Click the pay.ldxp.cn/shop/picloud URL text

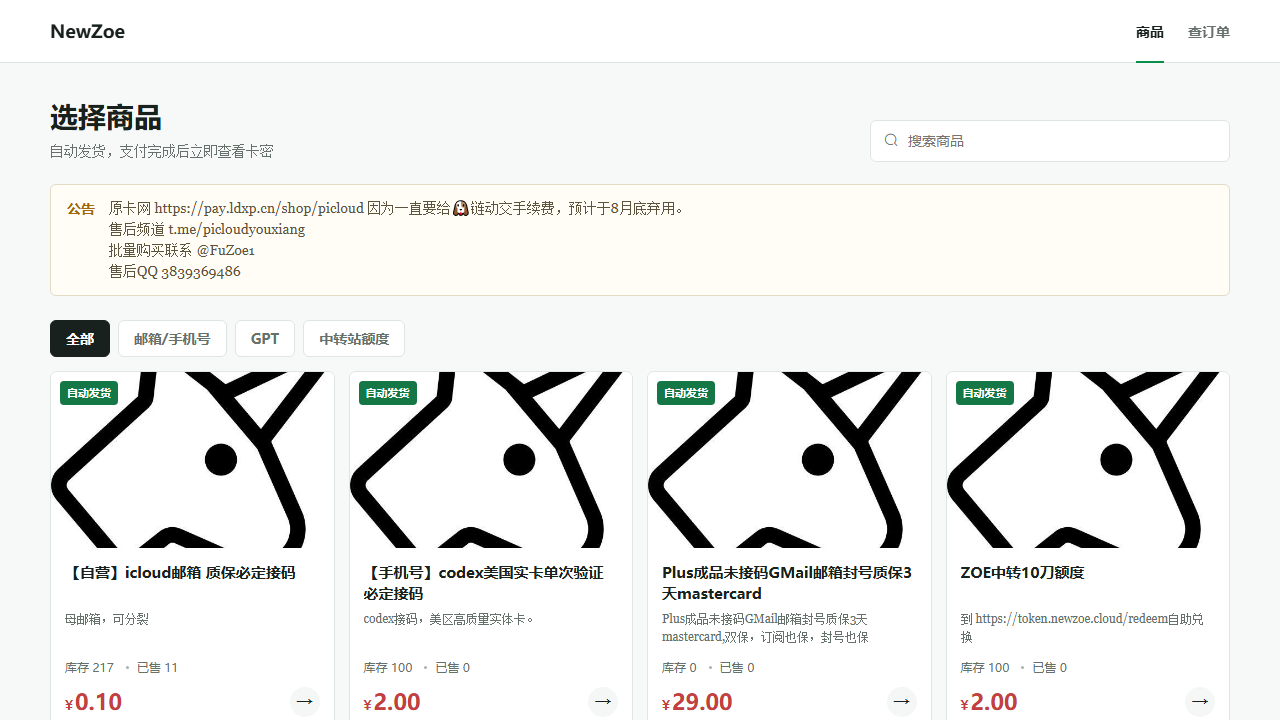(x=259, y=208)
